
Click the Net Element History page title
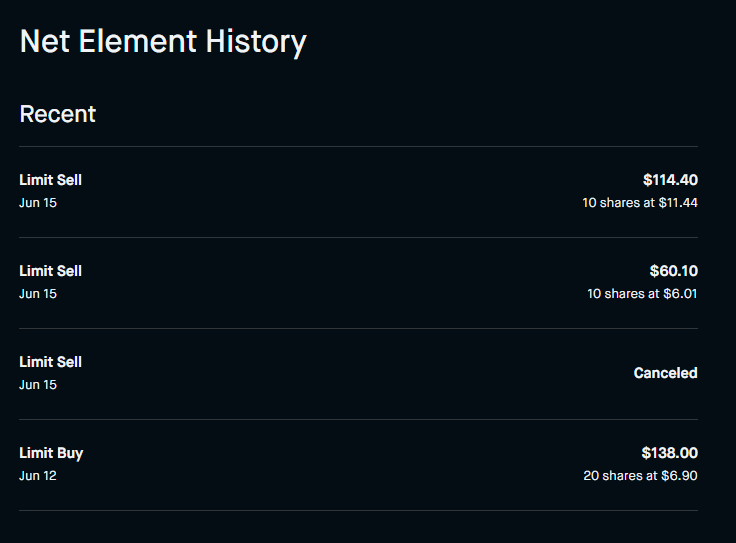[163, 42]
